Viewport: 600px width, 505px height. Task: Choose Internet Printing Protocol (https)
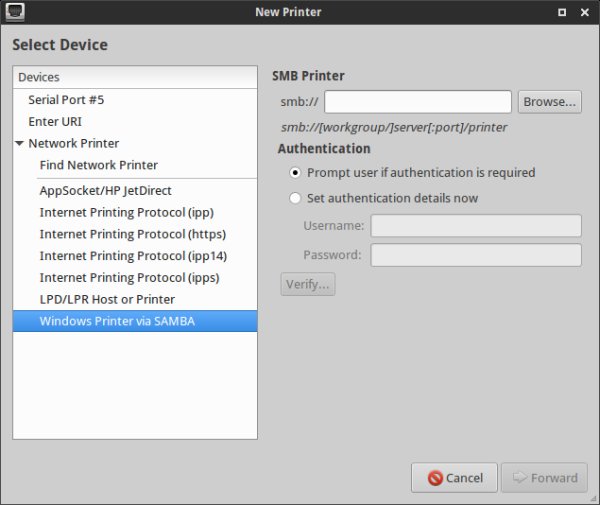click(130, 234)
